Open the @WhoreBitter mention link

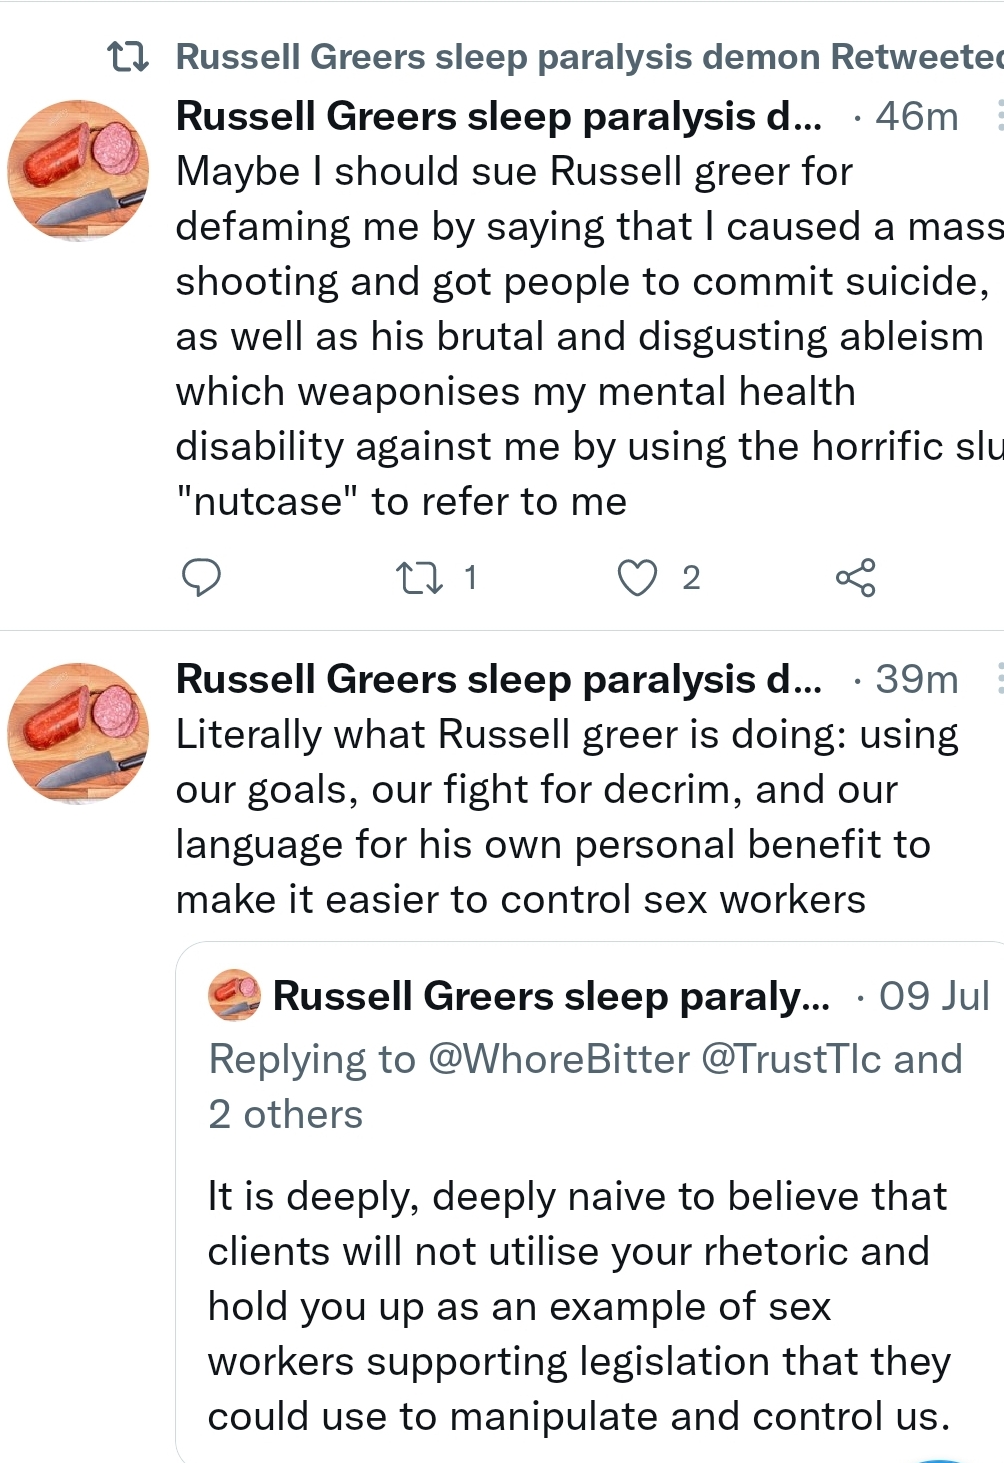(x=559, y=1059)
